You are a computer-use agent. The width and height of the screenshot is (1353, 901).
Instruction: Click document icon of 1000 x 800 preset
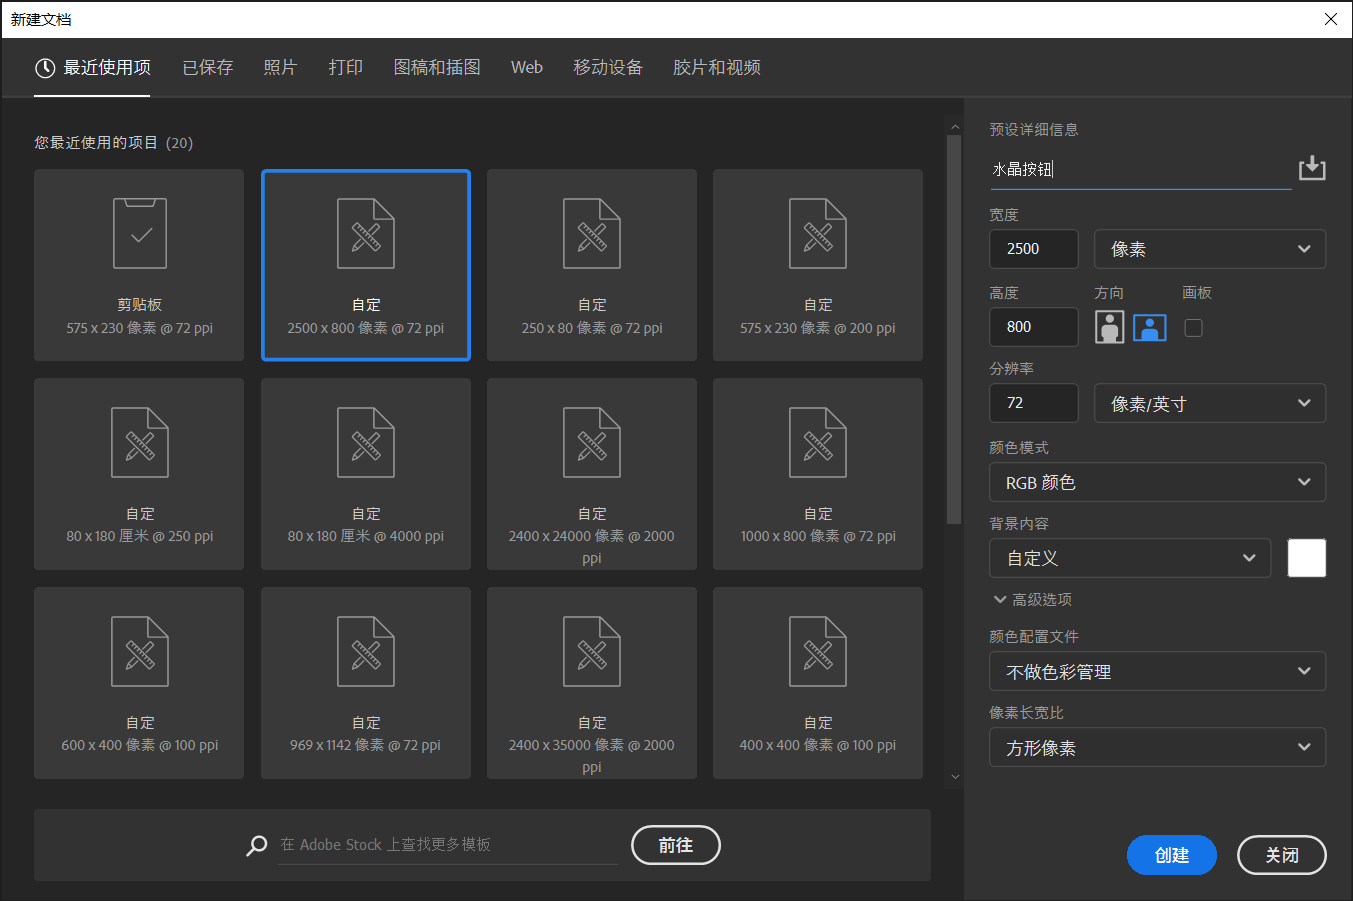(818, 442)
